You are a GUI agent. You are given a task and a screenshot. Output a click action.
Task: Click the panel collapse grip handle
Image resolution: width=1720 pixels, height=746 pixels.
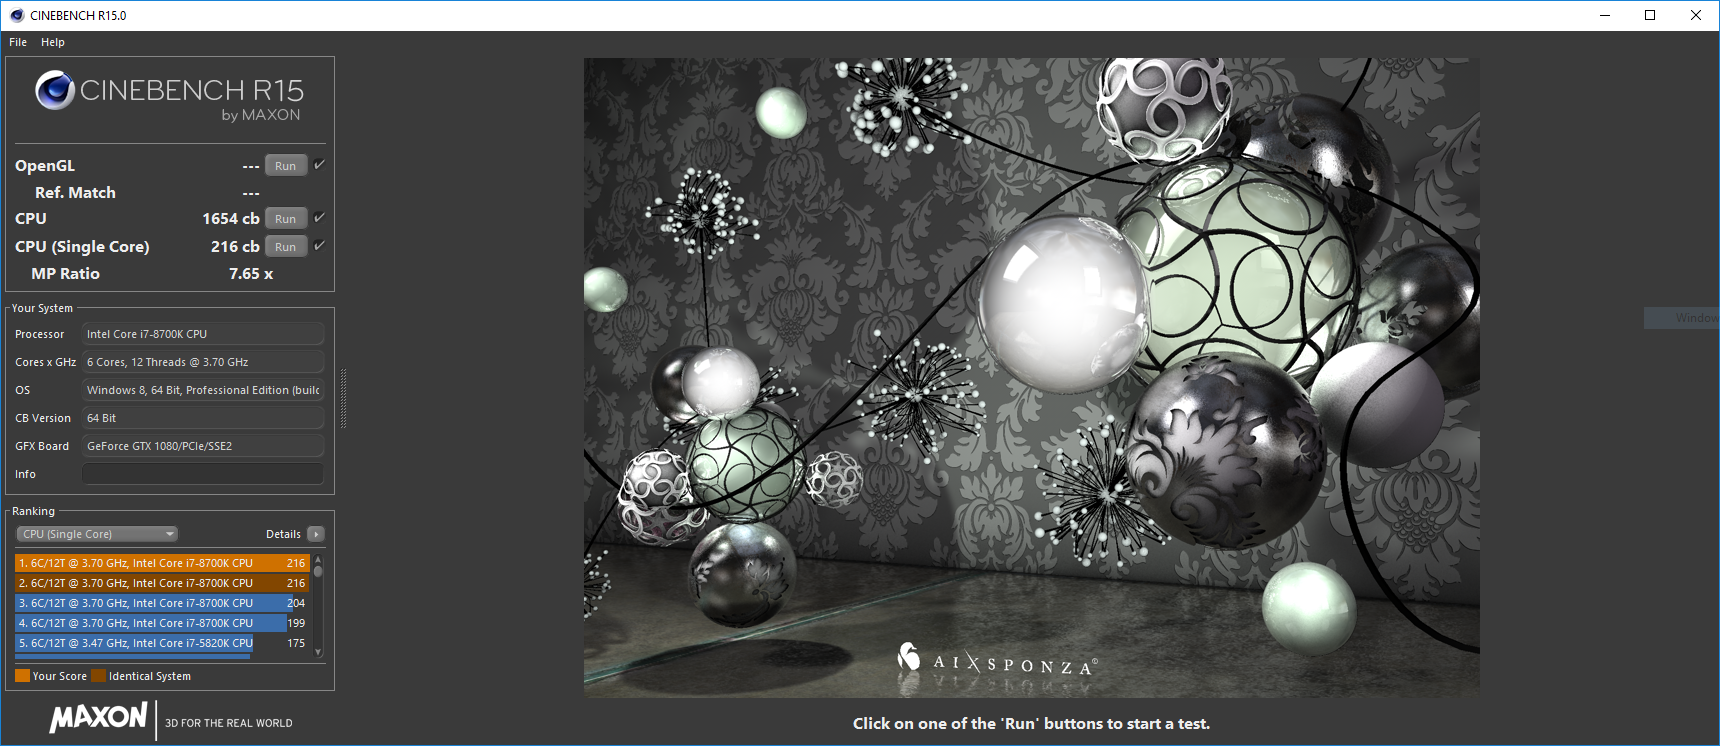pos(344,398)
